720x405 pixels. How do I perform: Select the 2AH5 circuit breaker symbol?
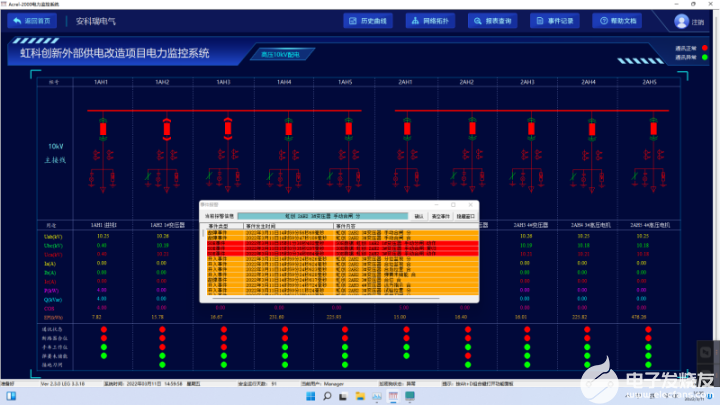pos(653,129)
